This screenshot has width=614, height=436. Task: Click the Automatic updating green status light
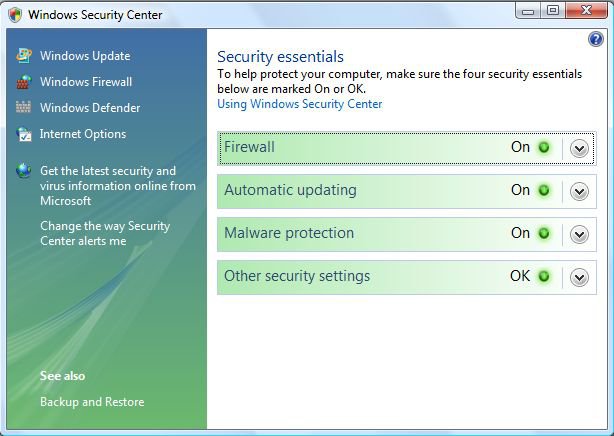(x=544, y=190)
